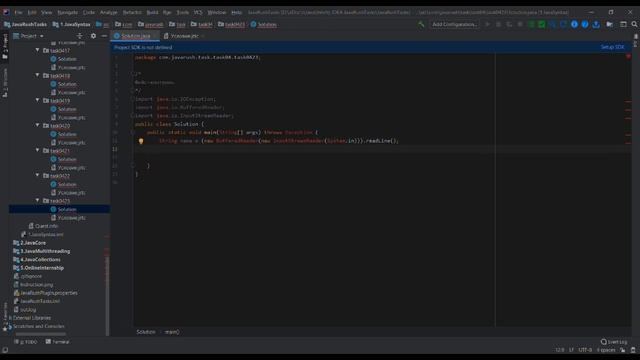Image resolution: width=640 pixels, height=360 pixels.
Task: Collapse the task0421 folder
Action: (x=38, y=150)
